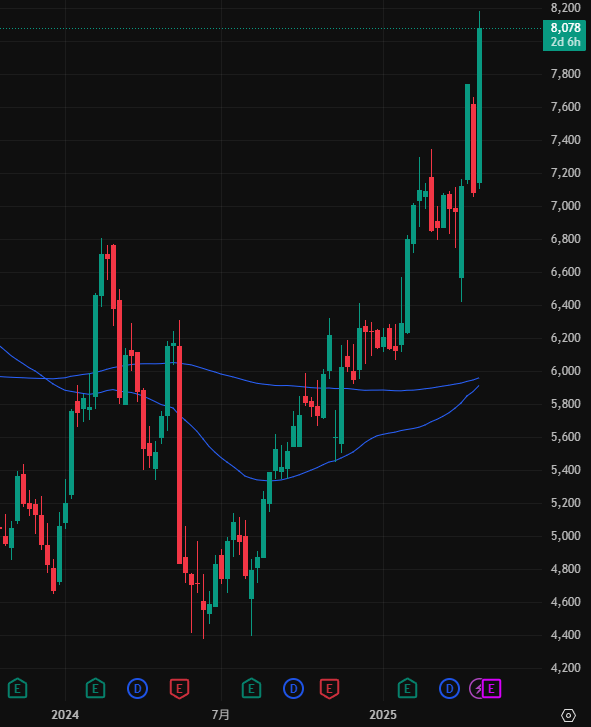This screenshot has height=727, width=591.
Task: Click the 6,400 price axis label
Action: pyautogui.click(x=566, y=305)
